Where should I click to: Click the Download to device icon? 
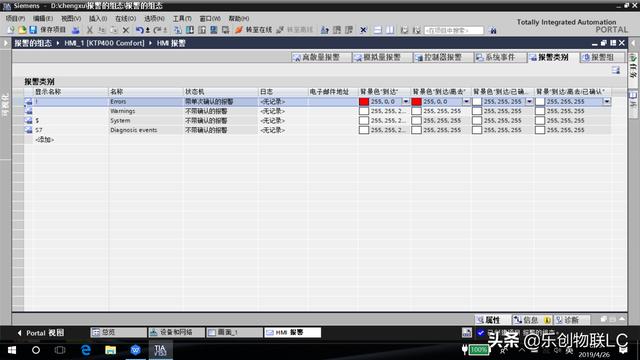190,30
